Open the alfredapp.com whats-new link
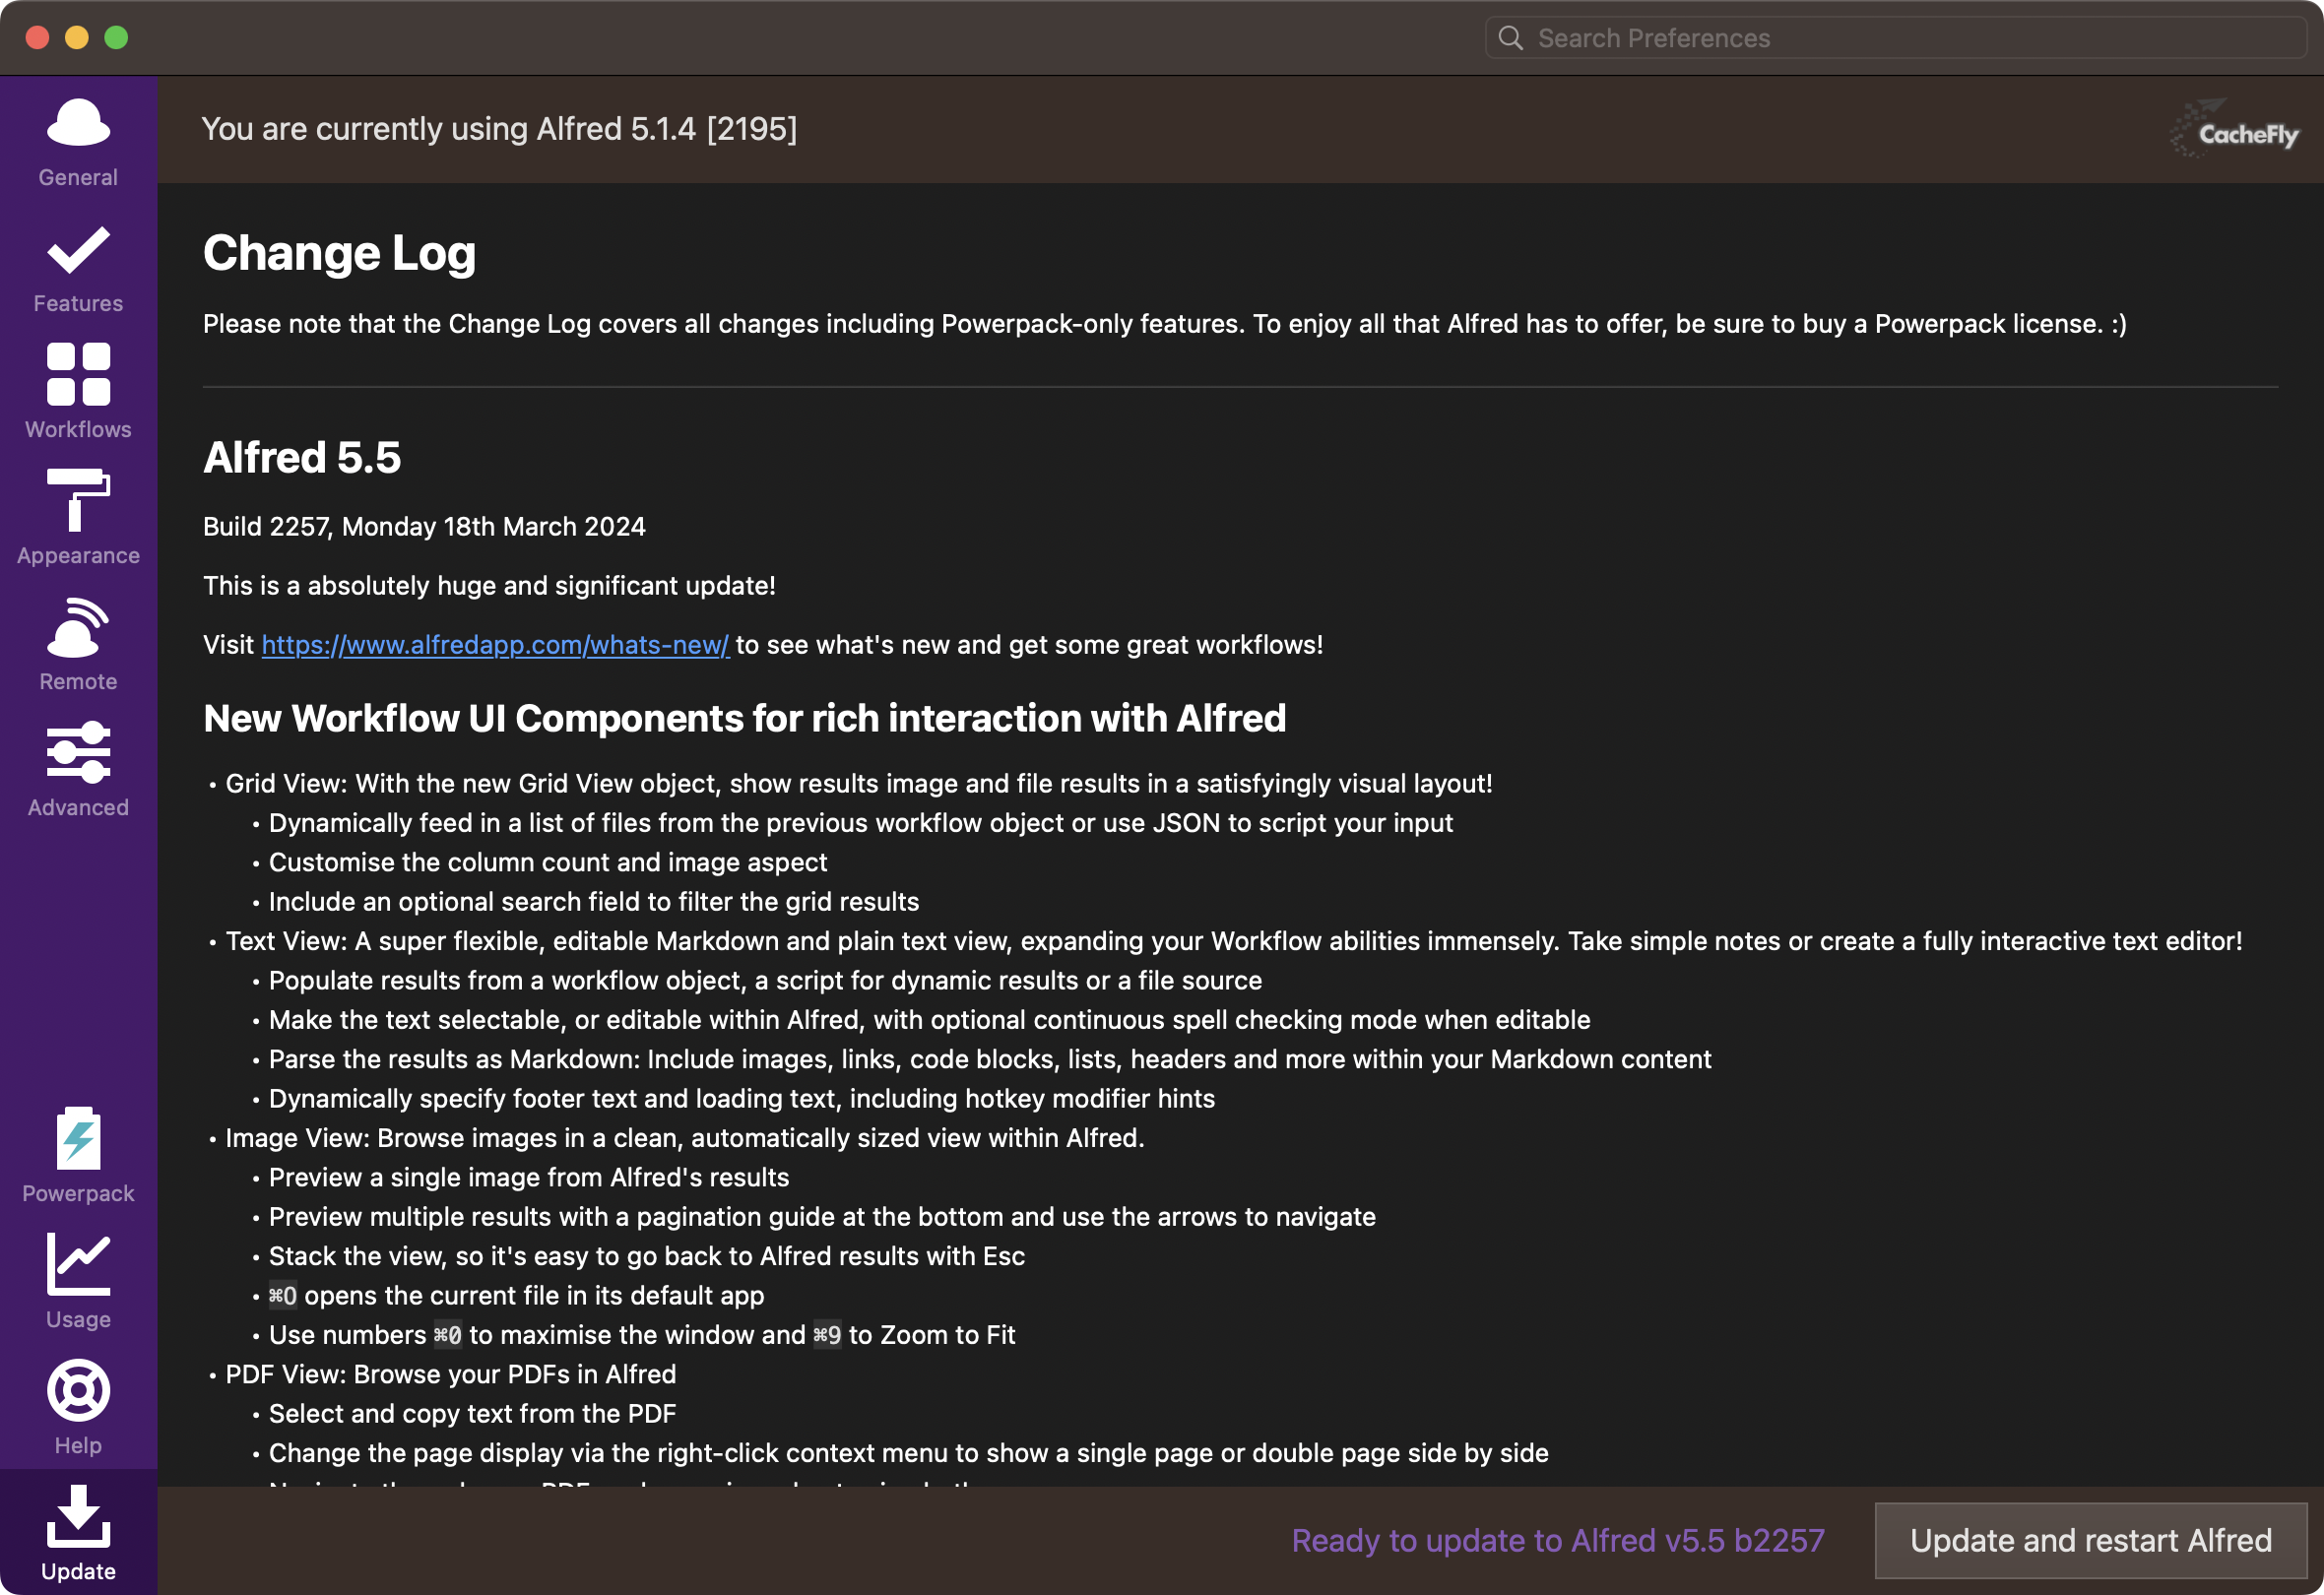2324x1595 pixels. 495,645
